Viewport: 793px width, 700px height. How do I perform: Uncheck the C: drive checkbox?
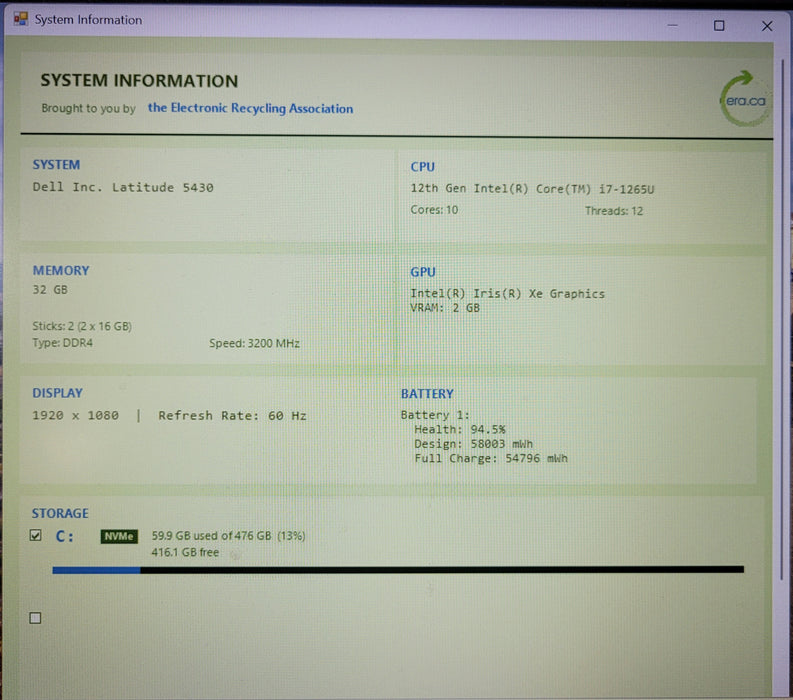click(35, 535)
